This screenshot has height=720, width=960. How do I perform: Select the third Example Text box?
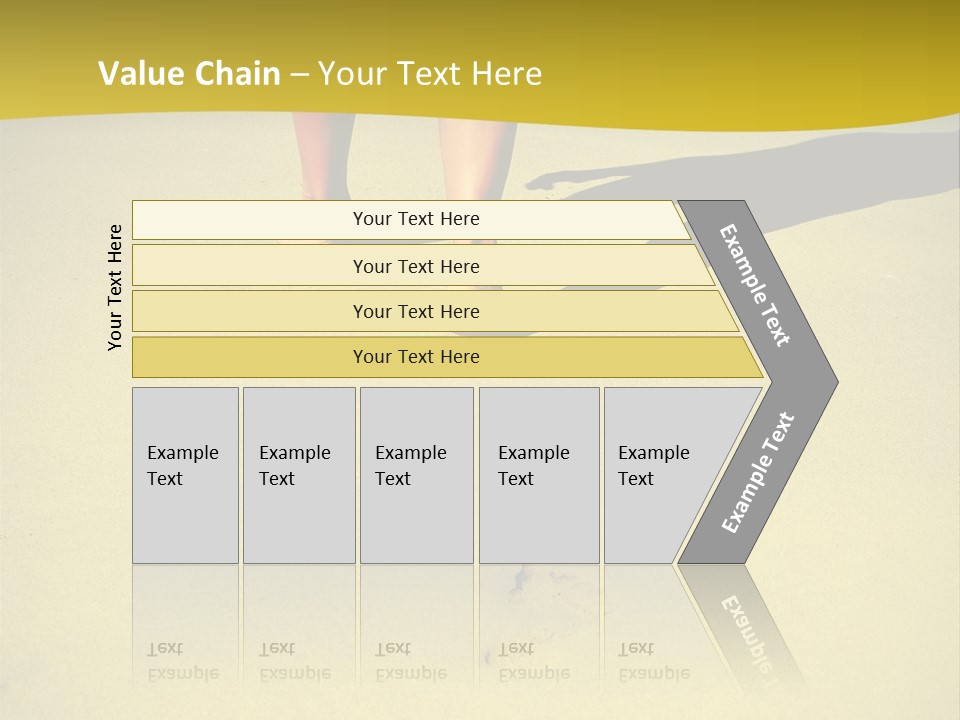(415, 475)
